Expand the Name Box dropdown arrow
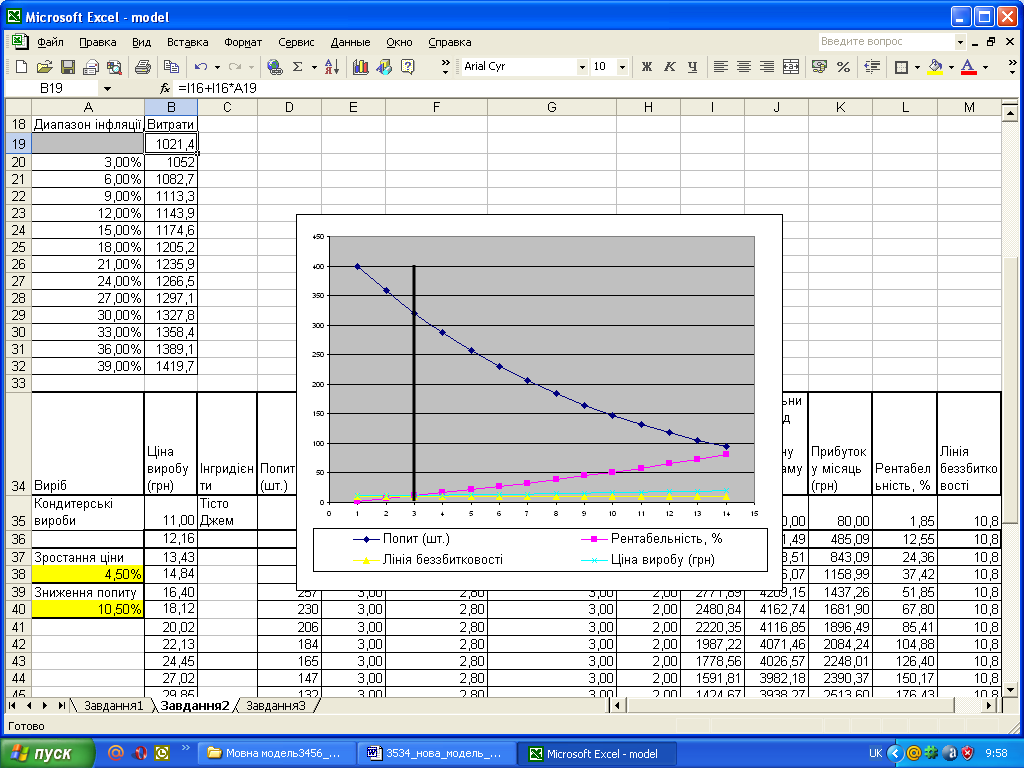The width and height of the screenshot is (1024, 768). tap(107, 88)
